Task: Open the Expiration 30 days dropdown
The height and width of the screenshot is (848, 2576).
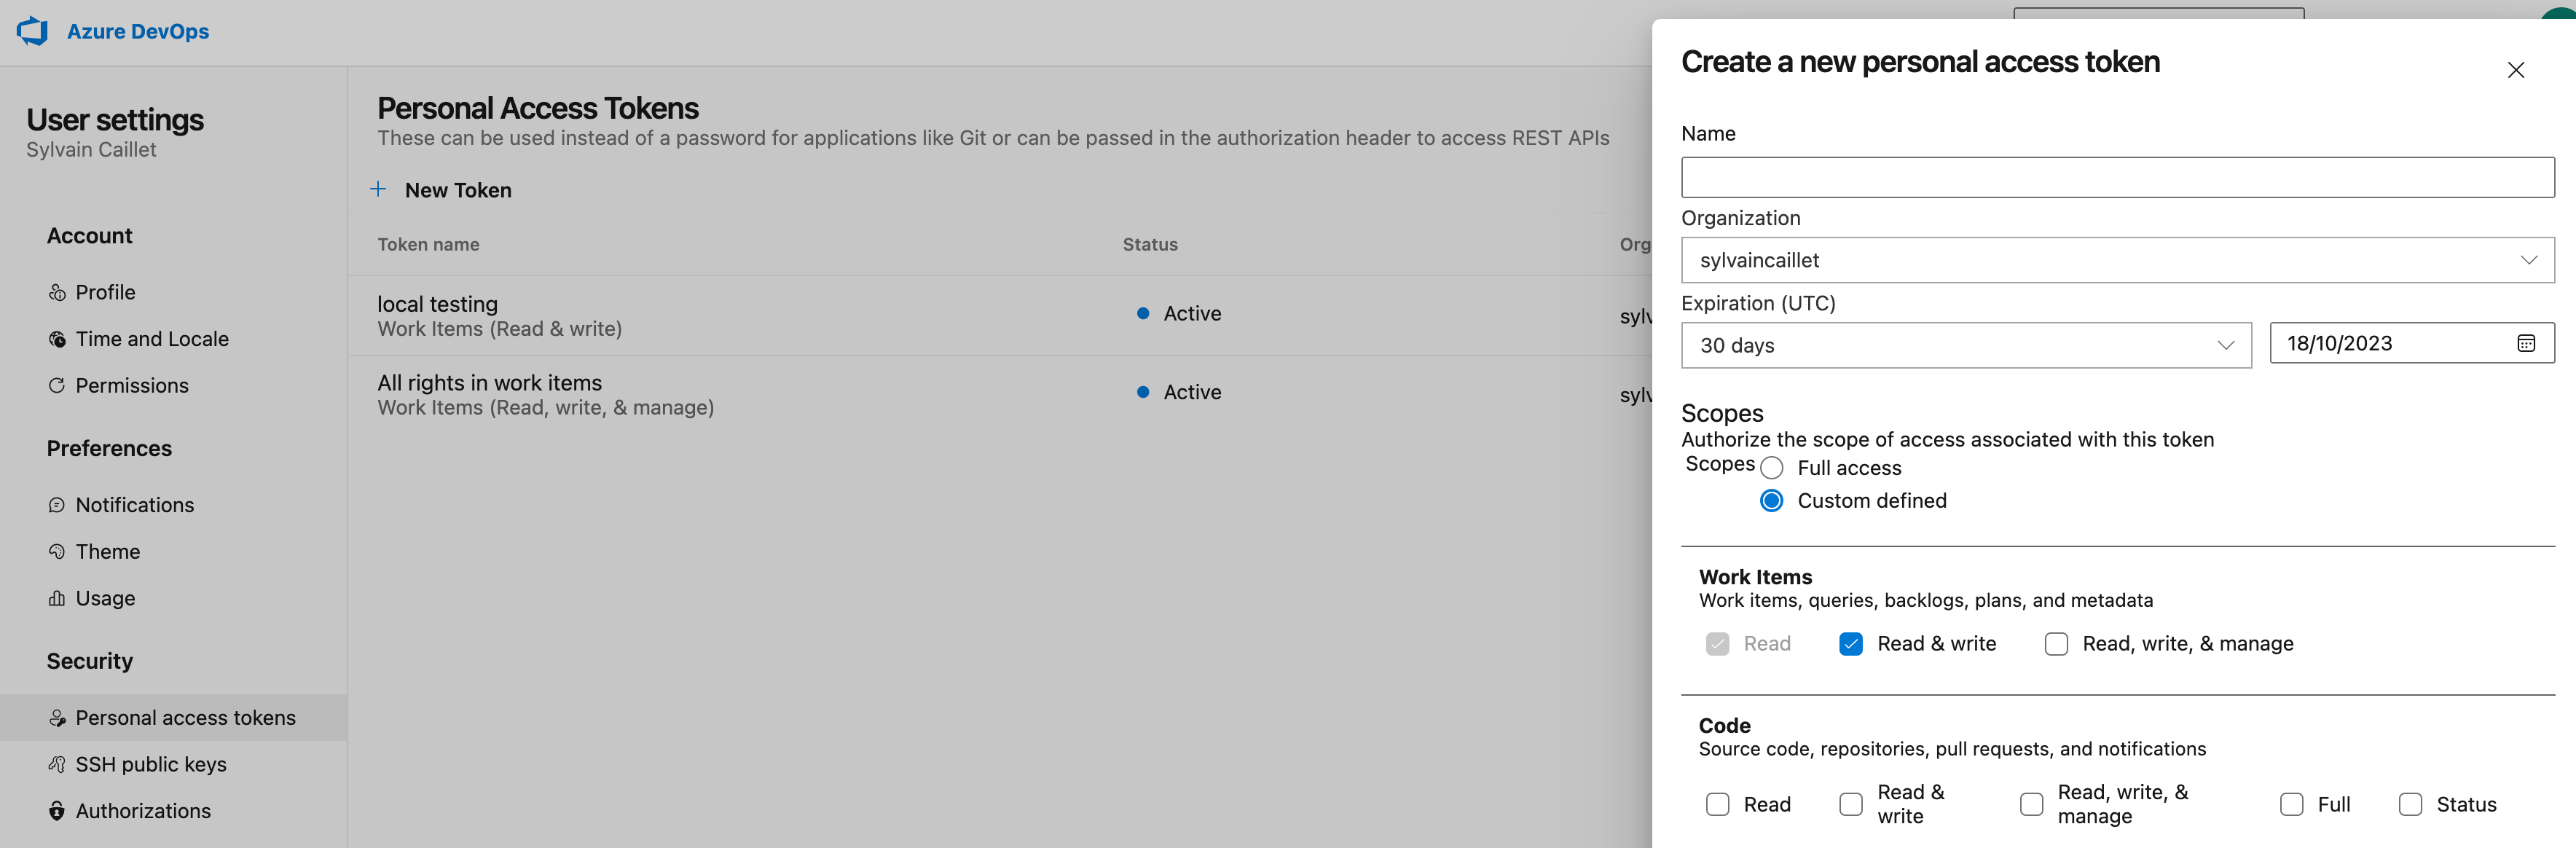Action: tap(1966, 345)
